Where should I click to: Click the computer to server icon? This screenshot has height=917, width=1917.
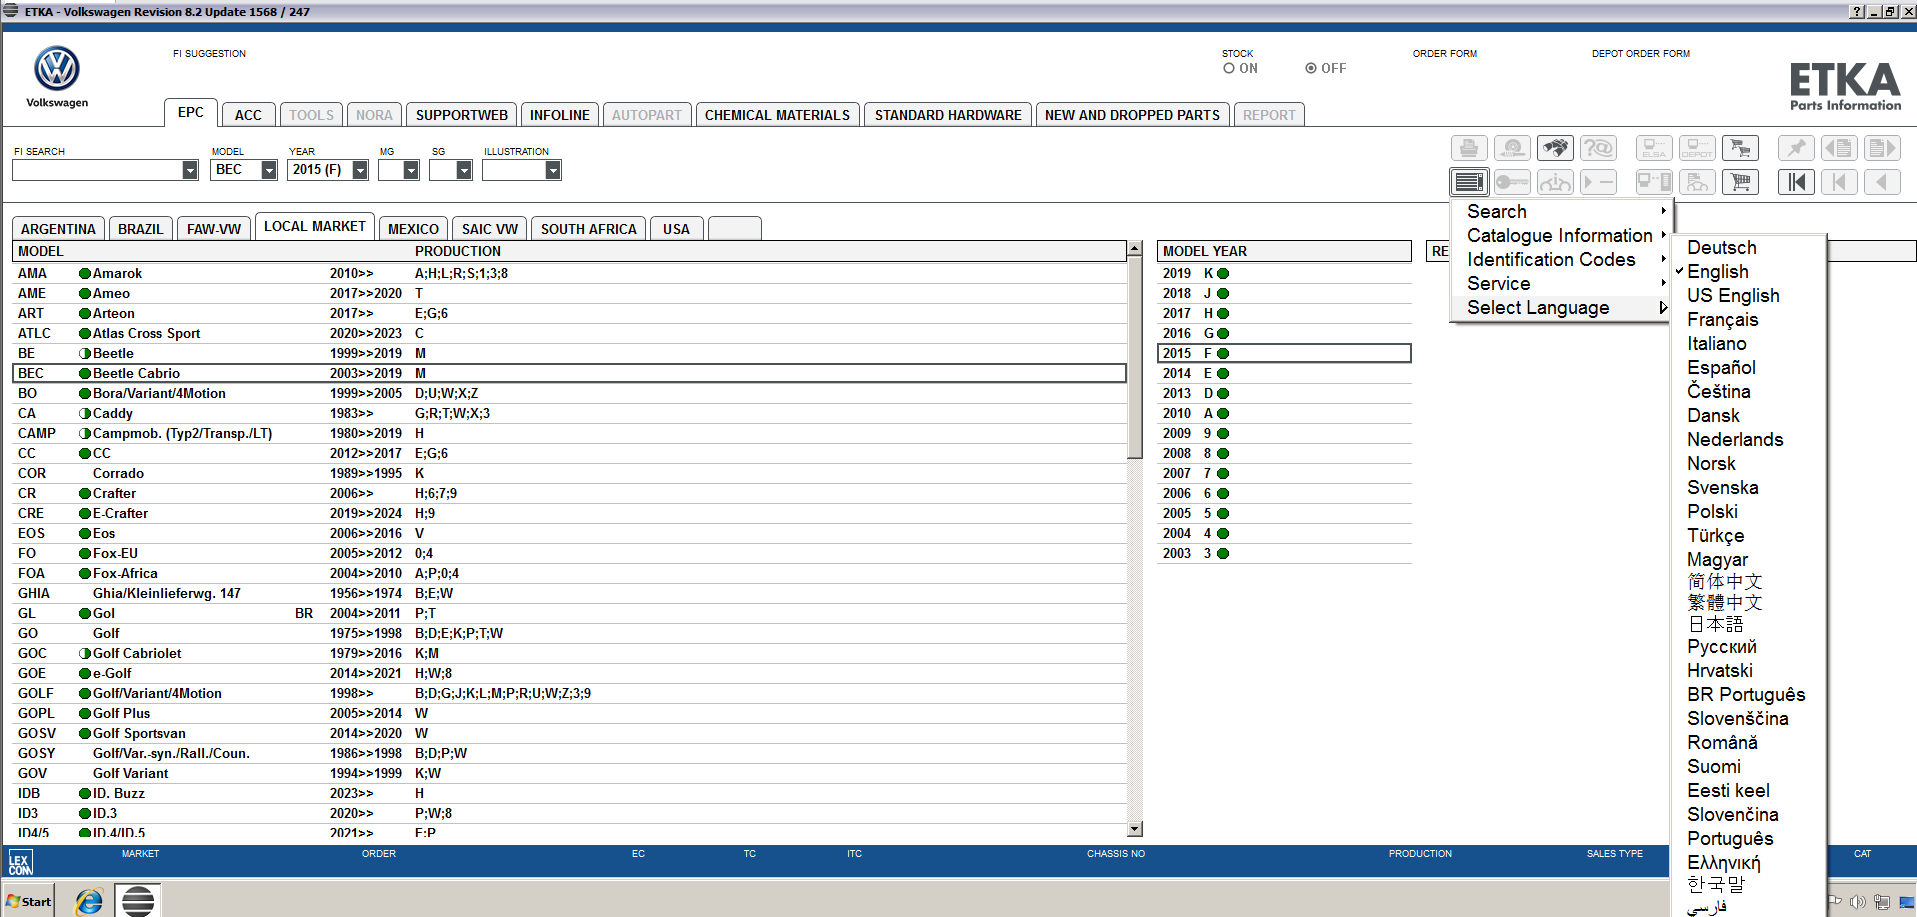(1654, 182)
